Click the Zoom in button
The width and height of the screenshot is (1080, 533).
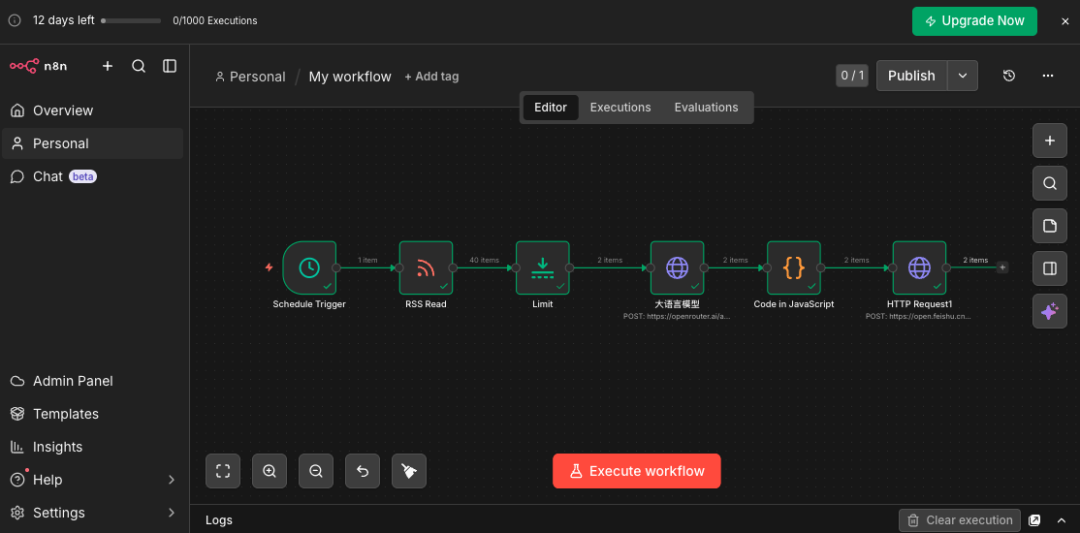tap(269, 471)
